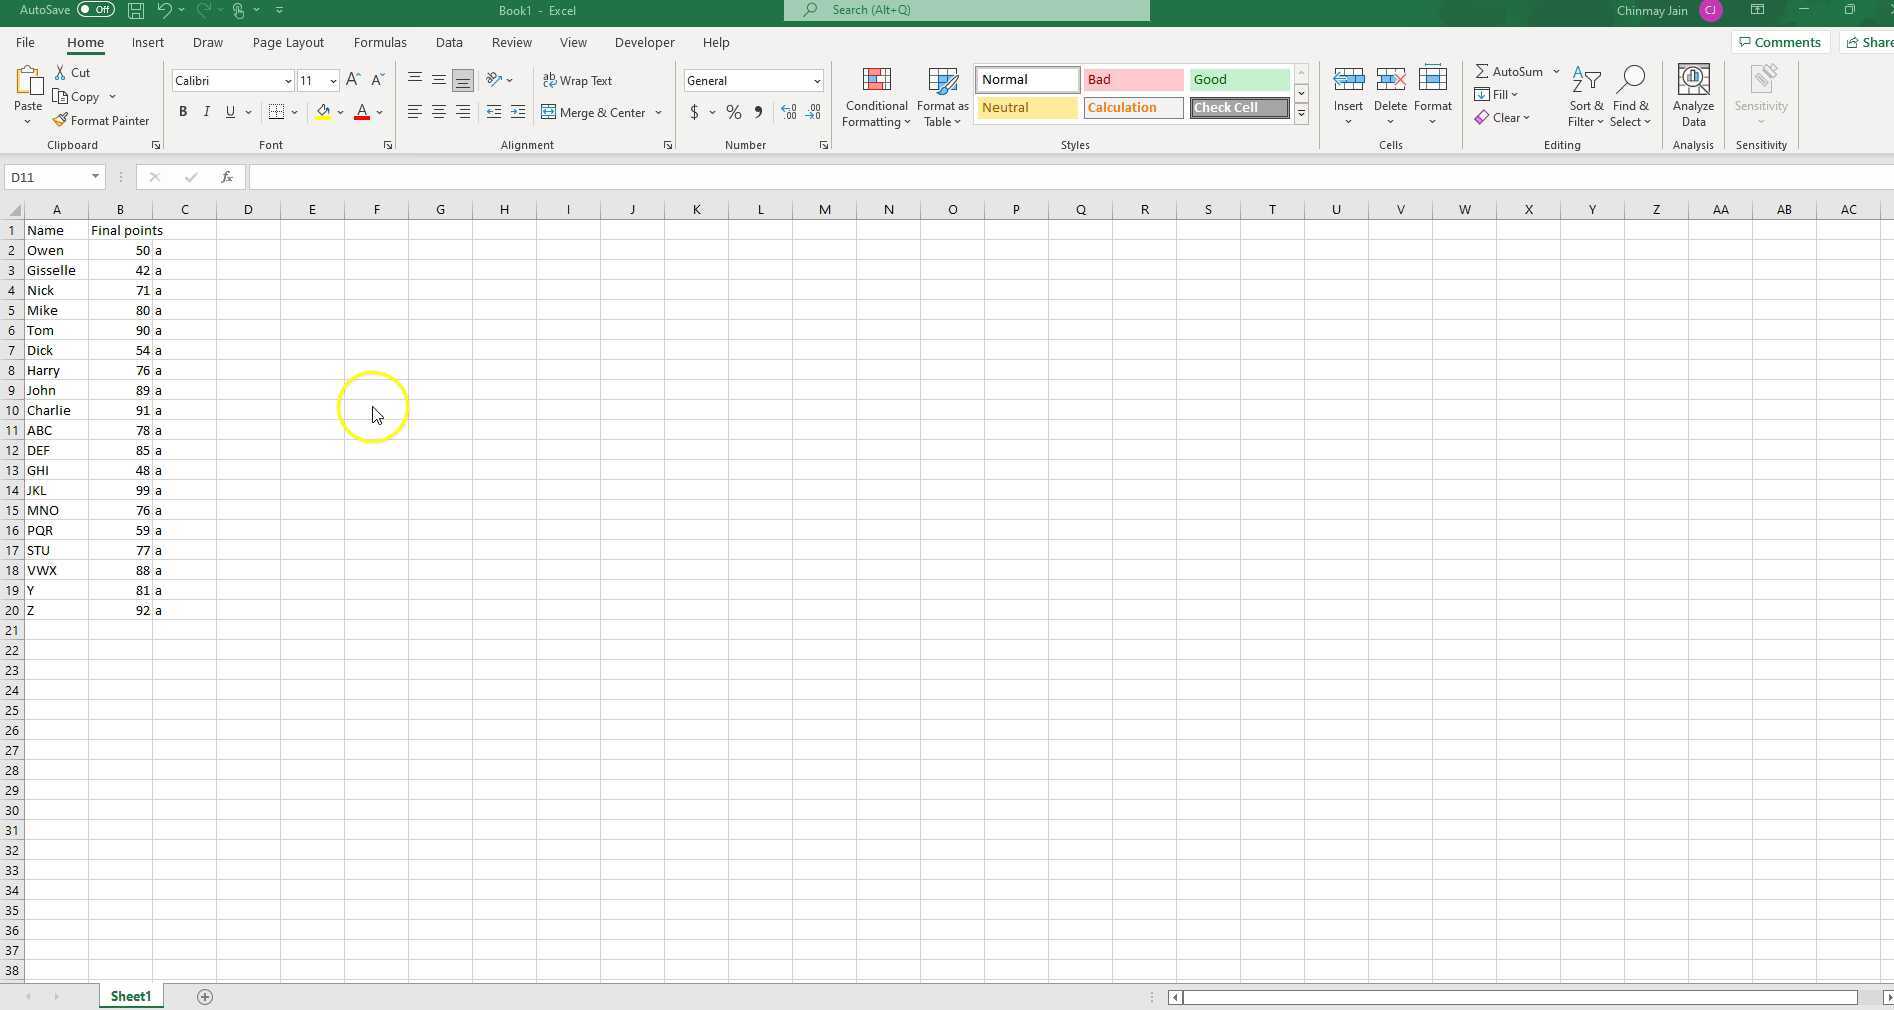Open Find & Select
Viewport: 1894px width, 1010px height.
pos(1631,95)
